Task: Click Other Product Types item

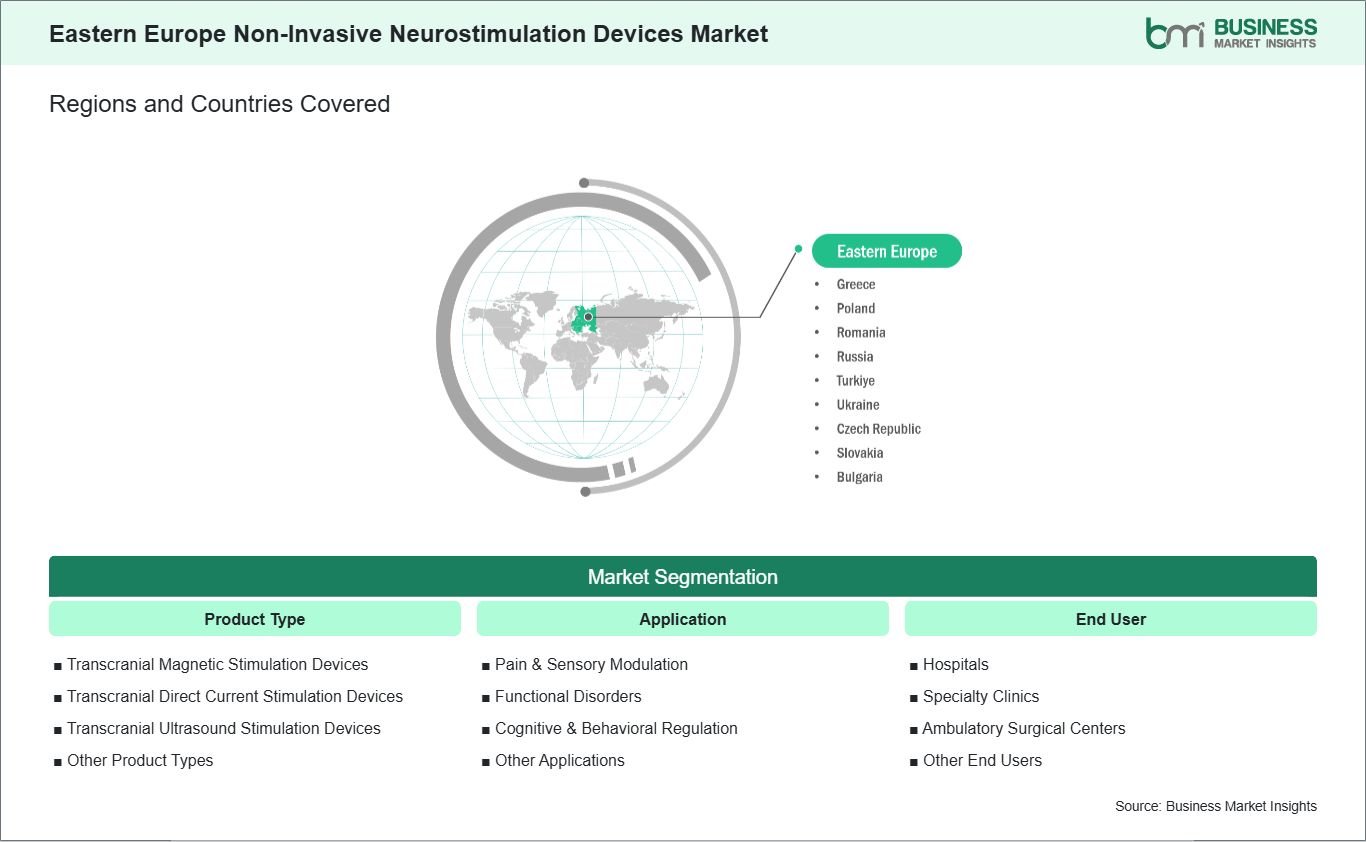Action: tap(140, 760)
